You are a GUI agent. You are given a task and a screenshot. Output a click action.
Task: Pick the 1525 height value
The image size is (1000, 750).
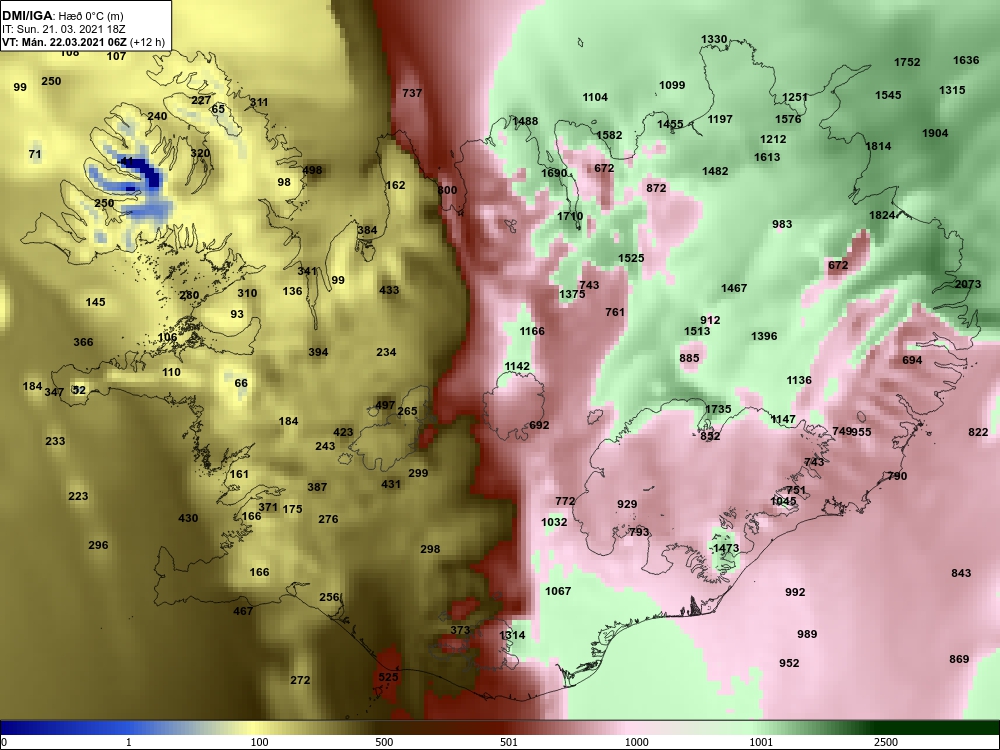coord(631,258)
